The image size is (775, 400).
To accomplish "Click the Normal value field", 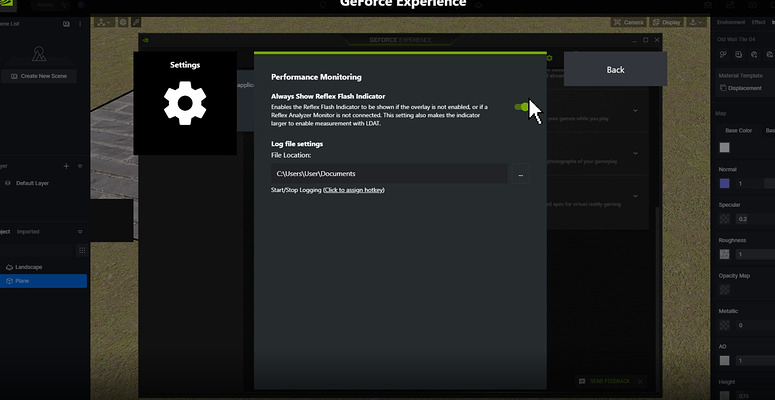I will click(748, 183).
